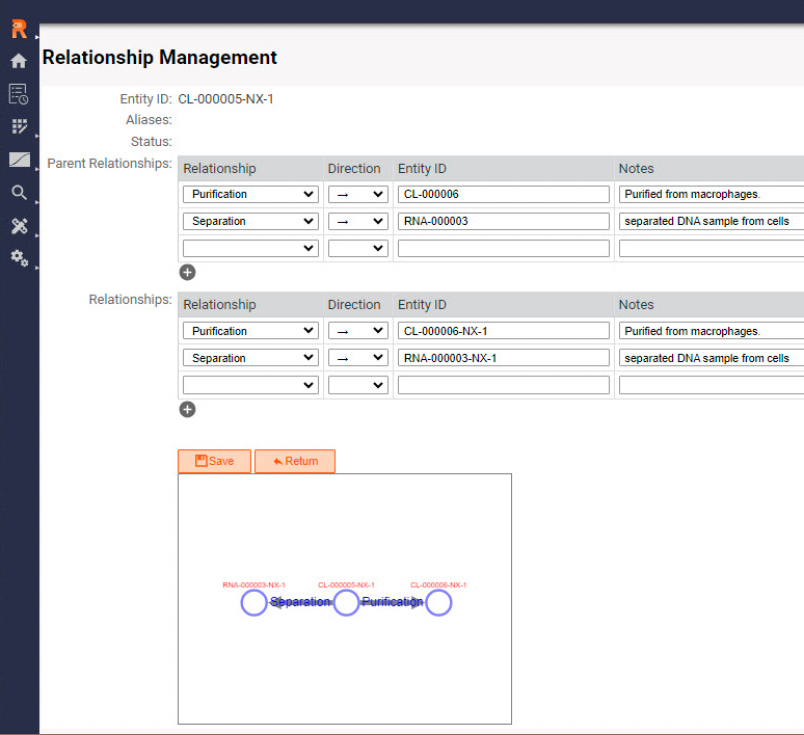
Task: Click the Save button
Action: tap(214, 461)
